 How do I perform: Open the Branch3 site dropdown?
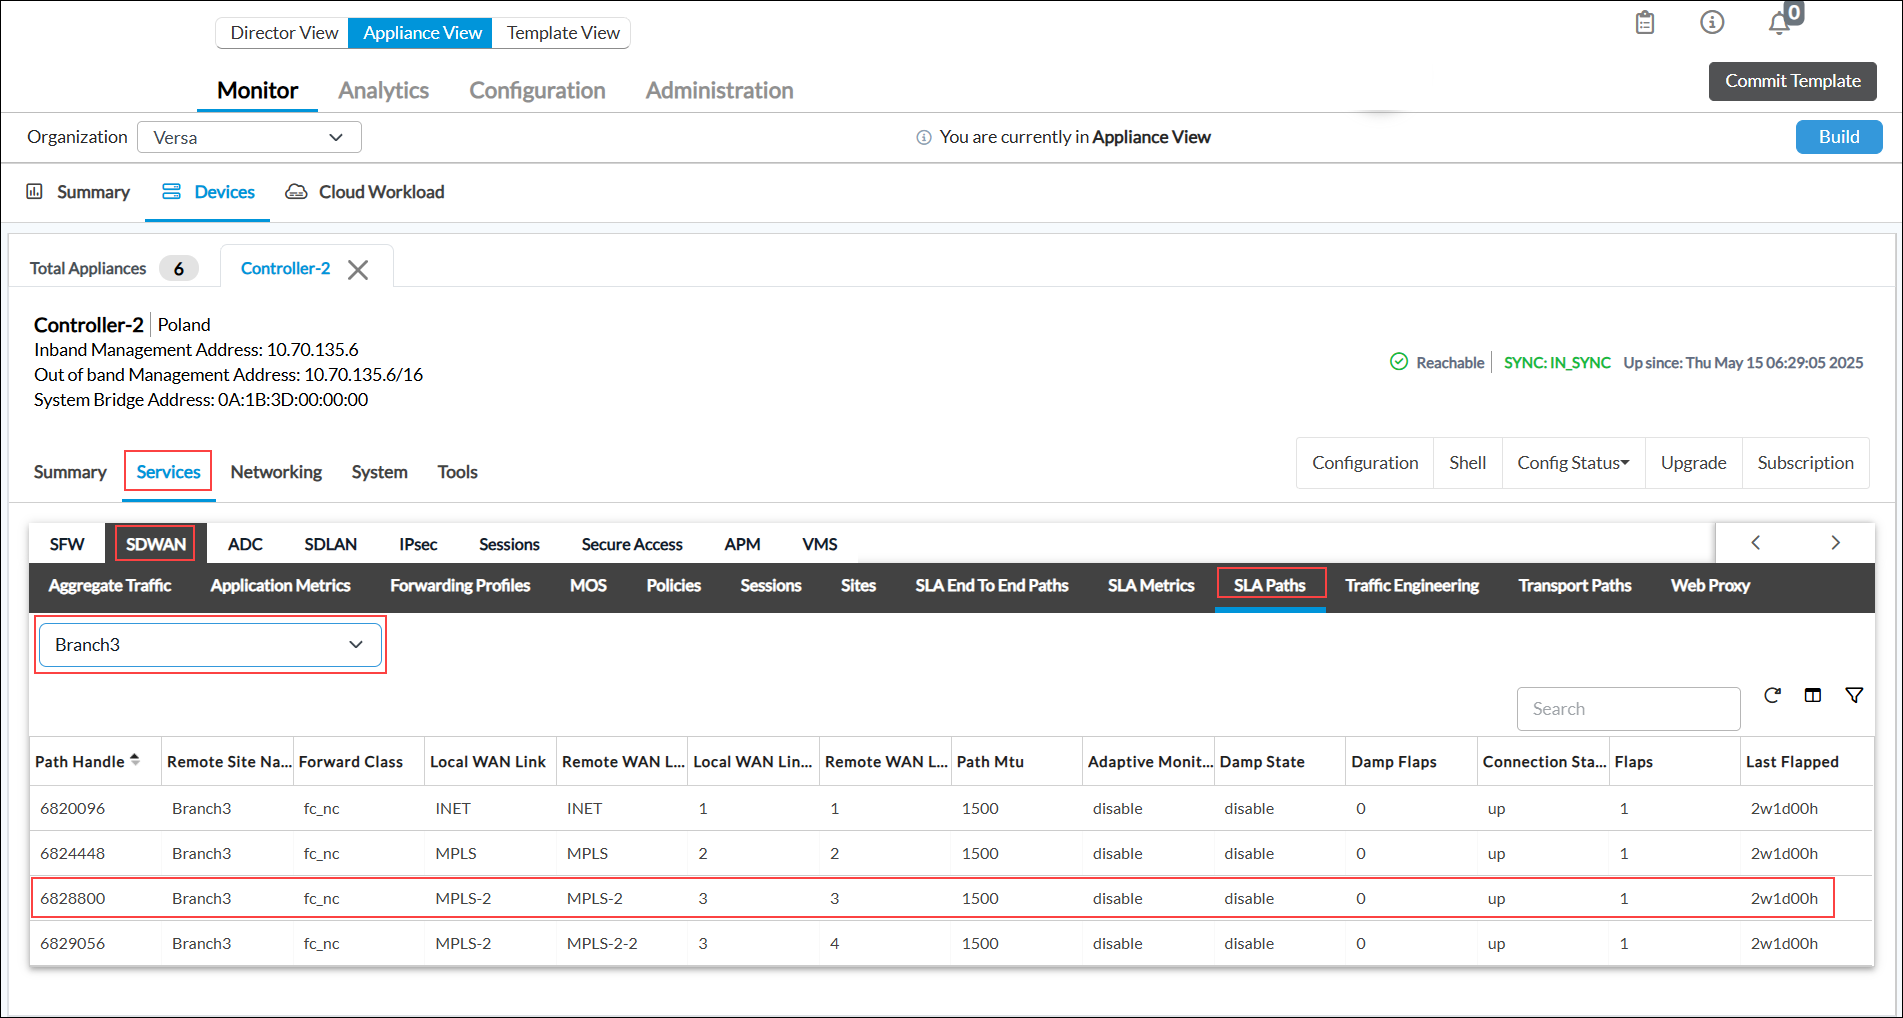pyautogui.click(x=210, y=645)
